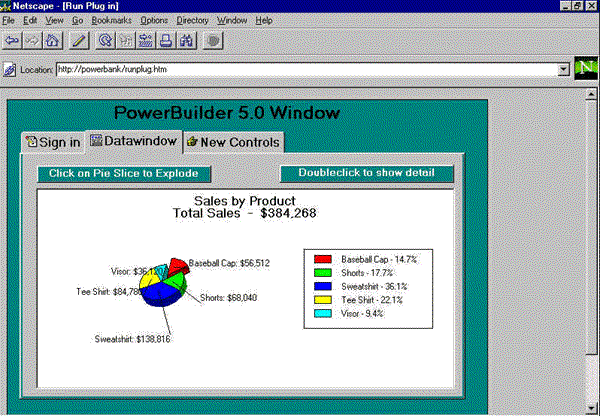Click the 'Doubleclick to show detail' button
Screen dimensions: 600x416
click(367, 173)
